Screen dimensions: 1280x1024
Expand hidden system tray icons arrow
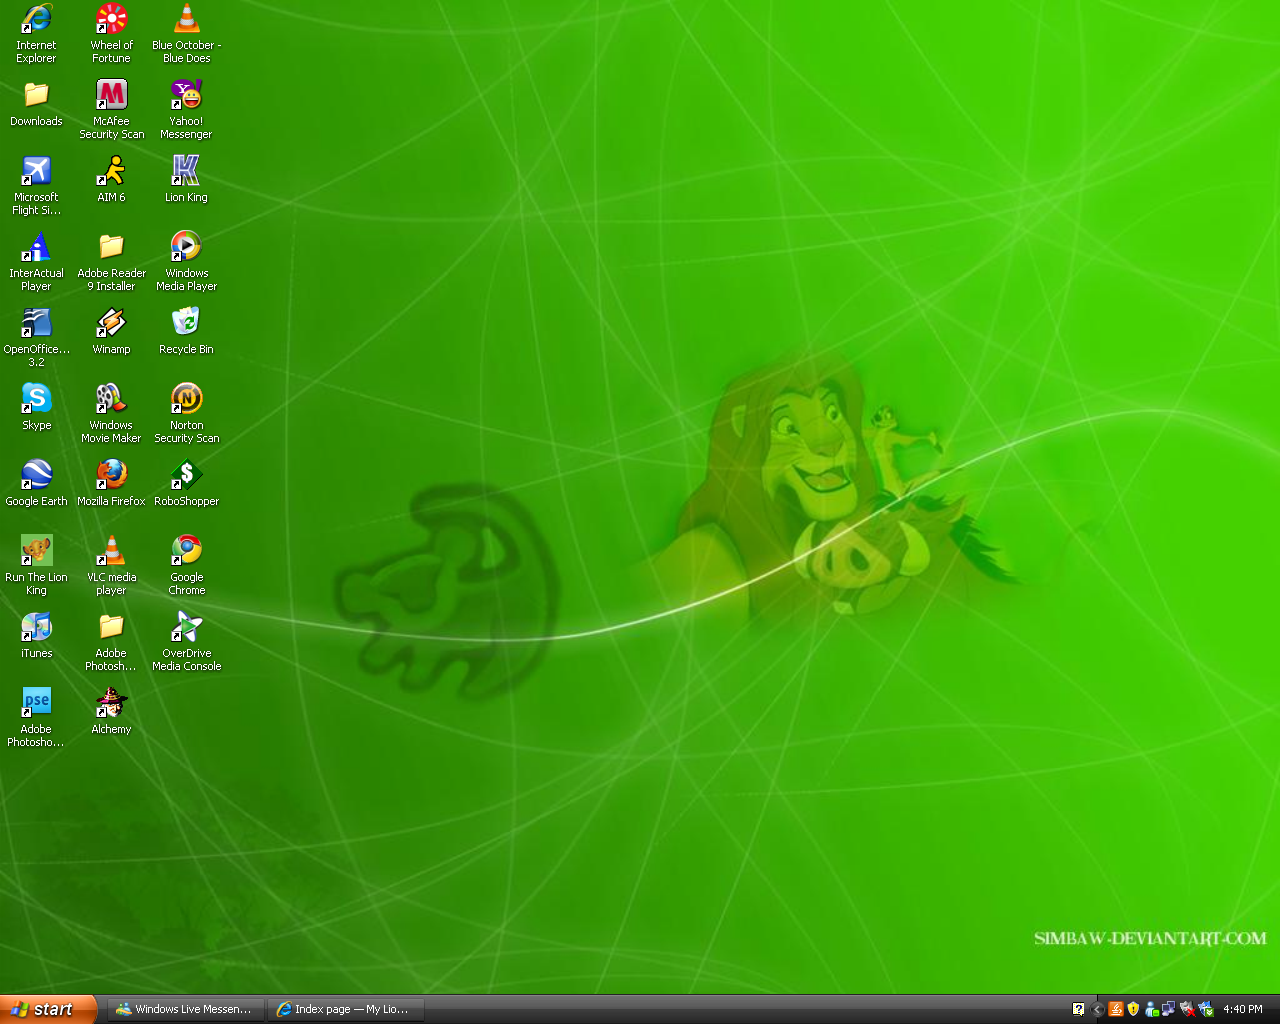click(x=1098, y=1009)
